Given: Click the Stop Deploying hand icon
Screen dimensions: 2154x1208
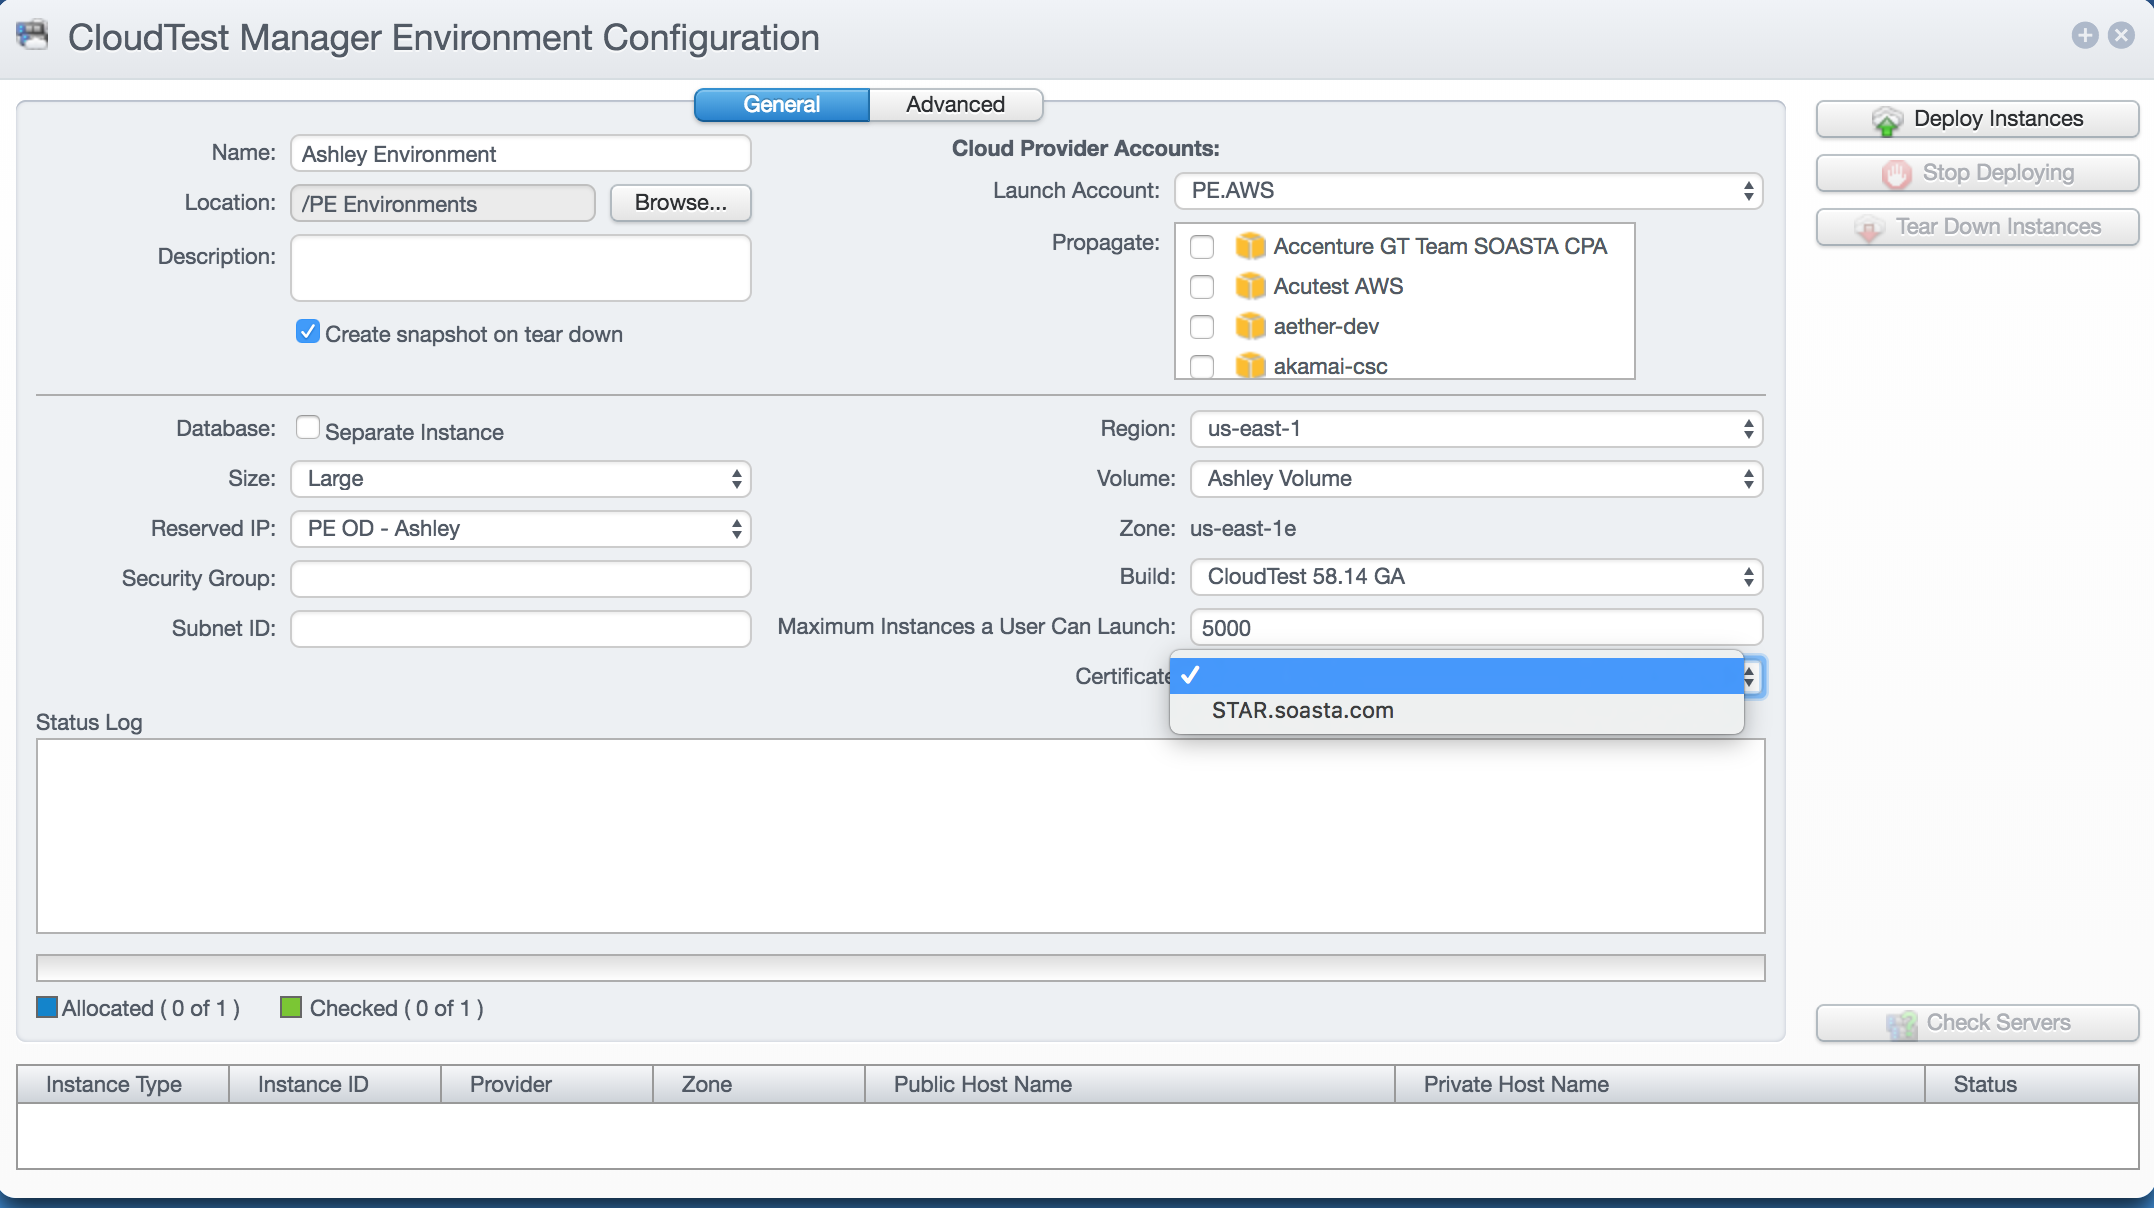Looking at the screenshot, I should pyautogui.click(x=1896, y=174).
